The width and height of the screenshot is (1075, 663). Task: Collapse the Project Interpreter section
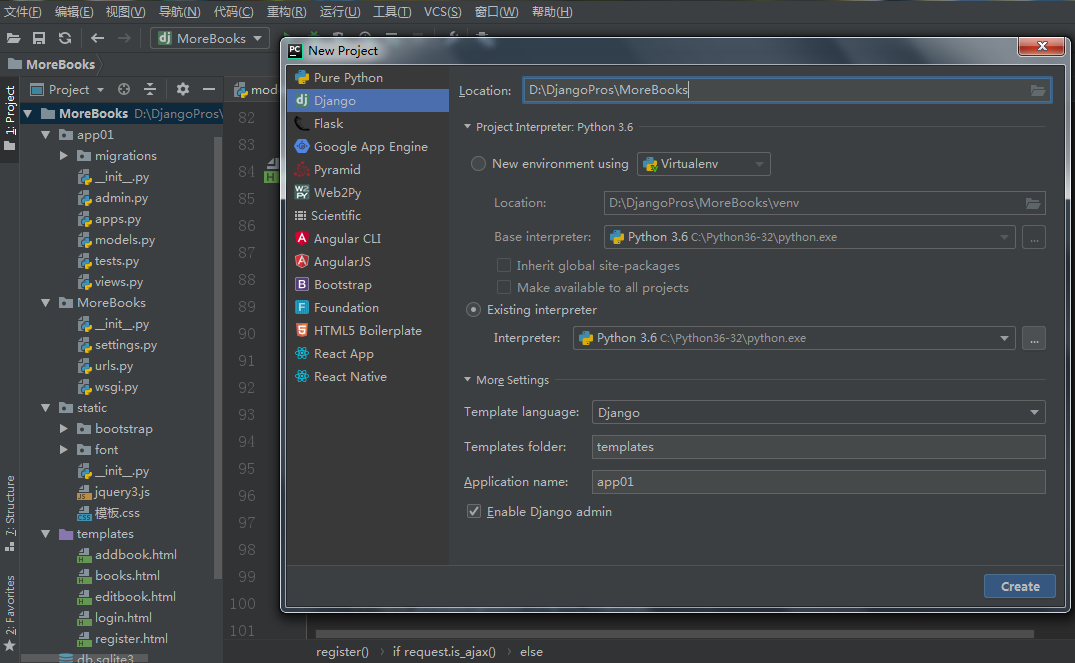468,127
